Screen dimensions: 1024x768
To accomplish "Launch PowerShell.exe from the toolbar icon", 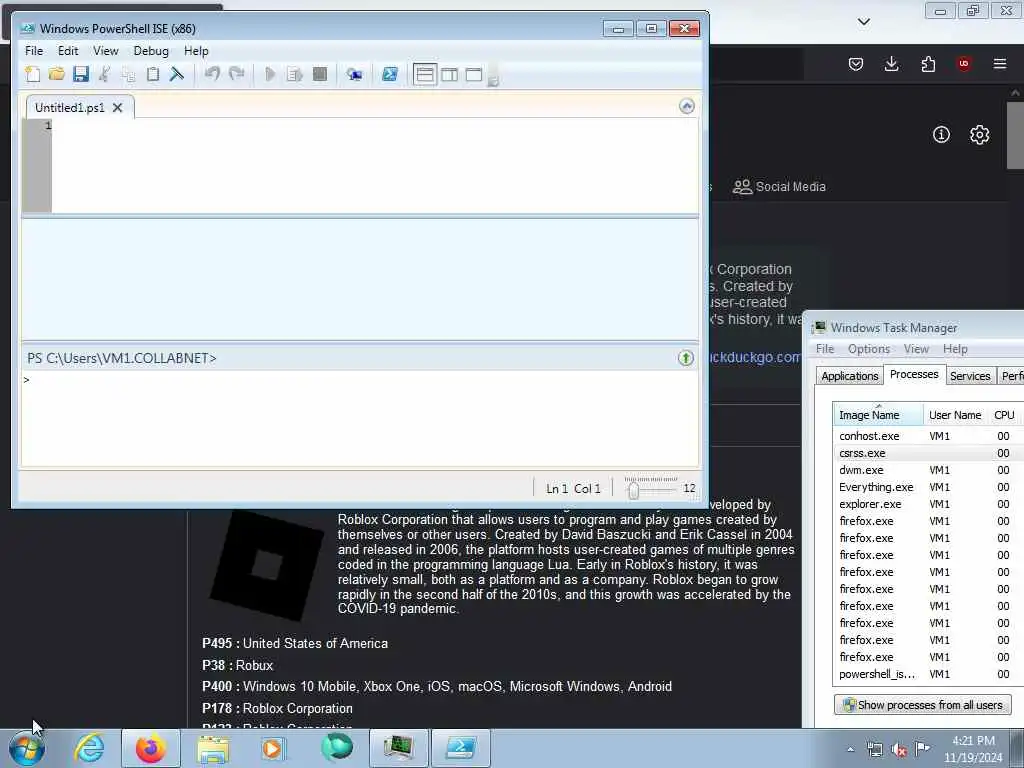I will click(x=390, y=74).
